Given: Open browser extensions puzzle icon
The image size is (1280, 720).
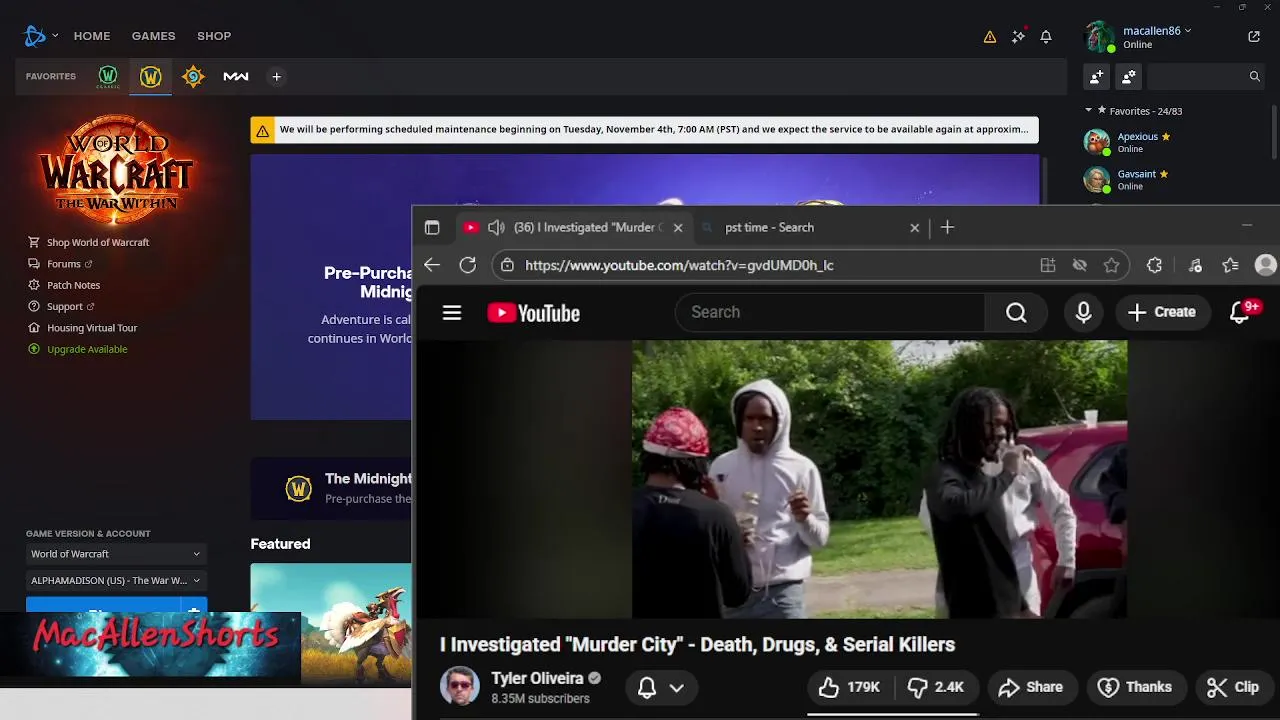Looking at the screenshot, I should [1154, 265].
